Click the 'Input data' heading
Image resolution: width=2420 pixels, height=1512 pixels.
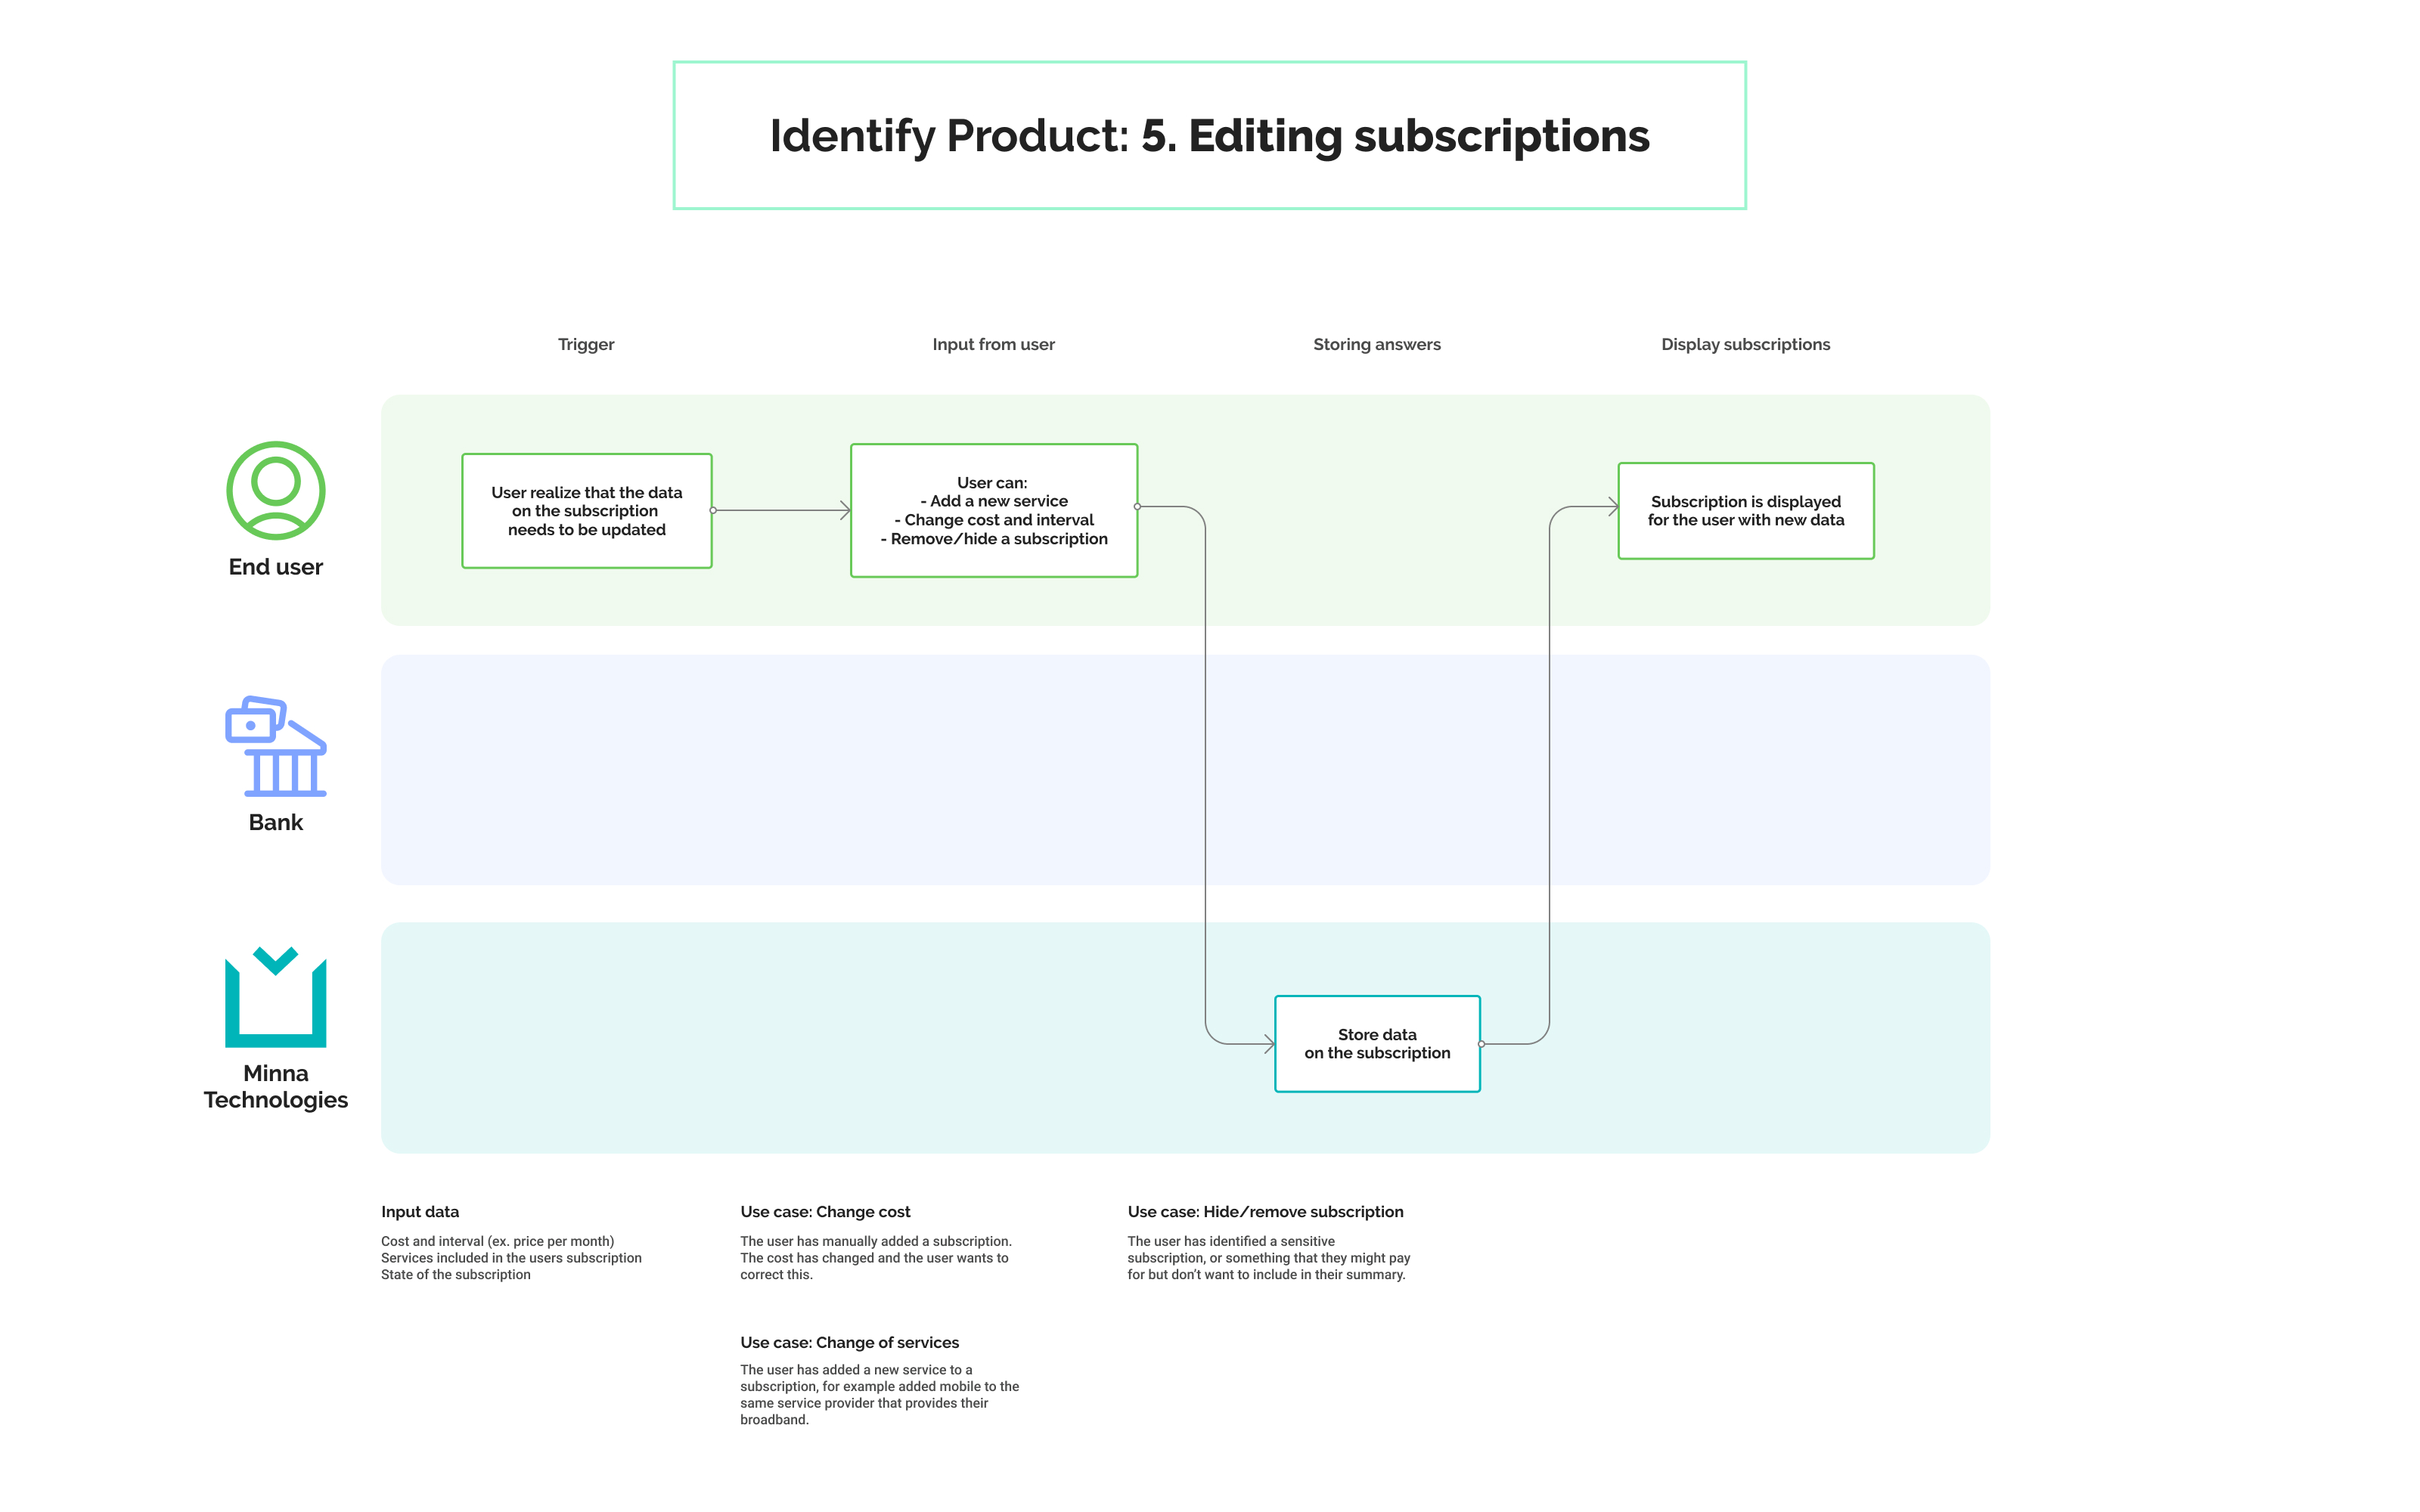(x=420, y=1212)
